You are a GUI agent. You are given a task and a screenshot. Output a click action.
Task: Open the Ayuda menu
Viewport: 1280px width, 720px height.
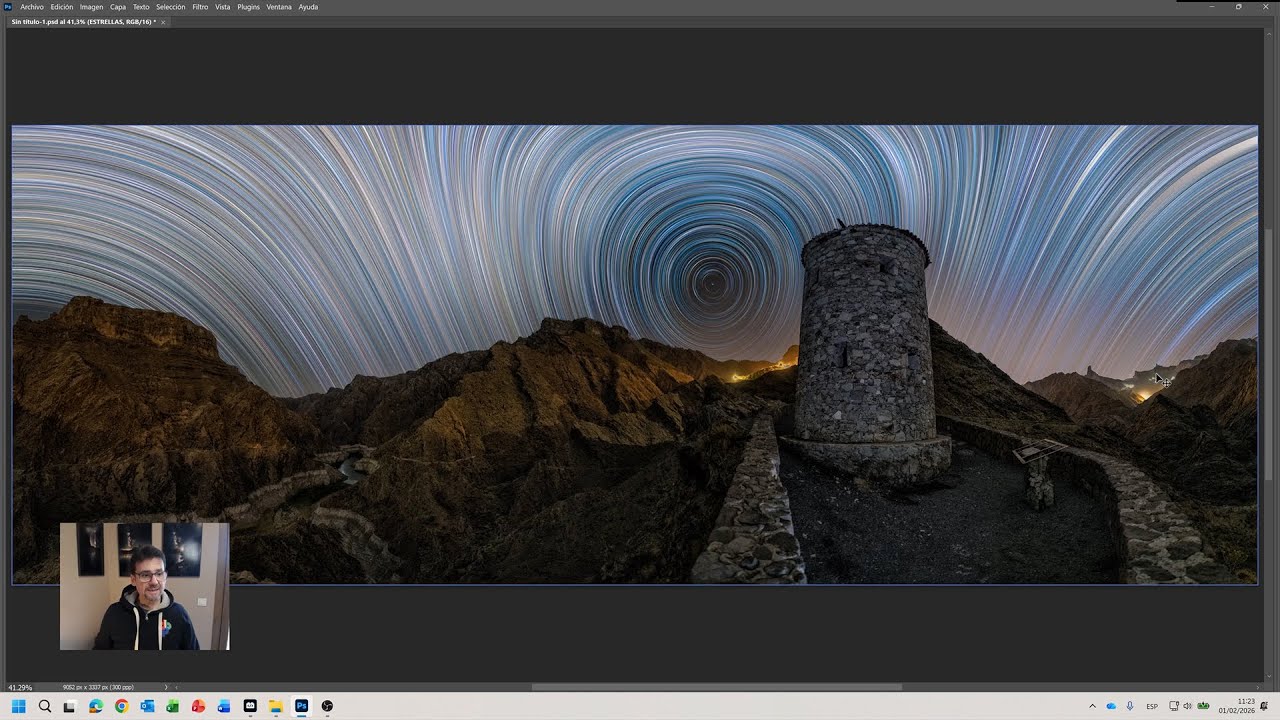pyautogui.click(x=308, y=7)
